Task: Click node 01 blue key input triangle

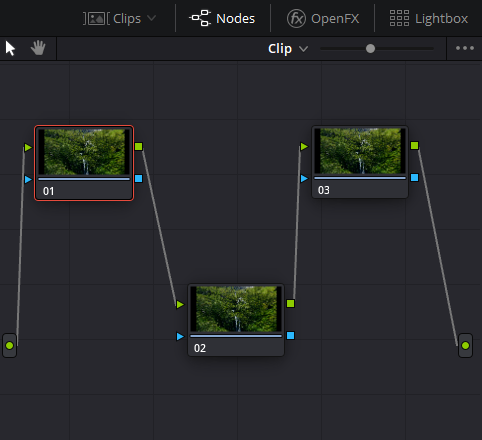Action: (28, 180)
